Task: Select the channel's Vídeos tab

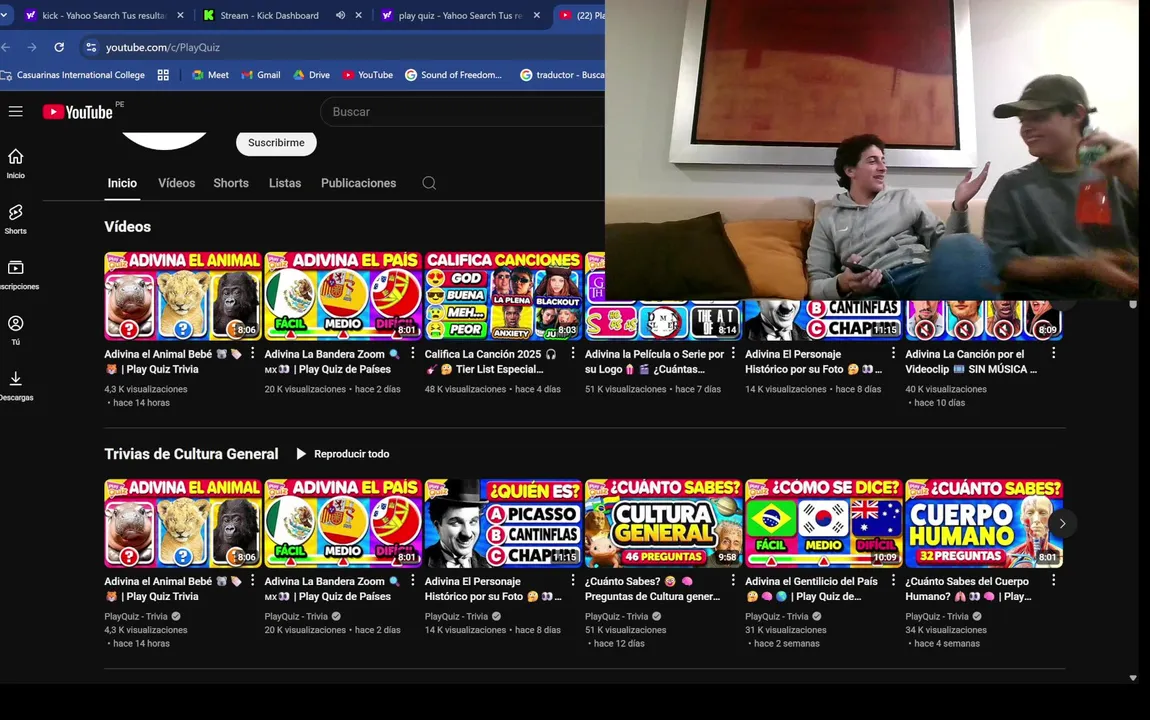Action: pyautogui.click(x=177, y=183)
